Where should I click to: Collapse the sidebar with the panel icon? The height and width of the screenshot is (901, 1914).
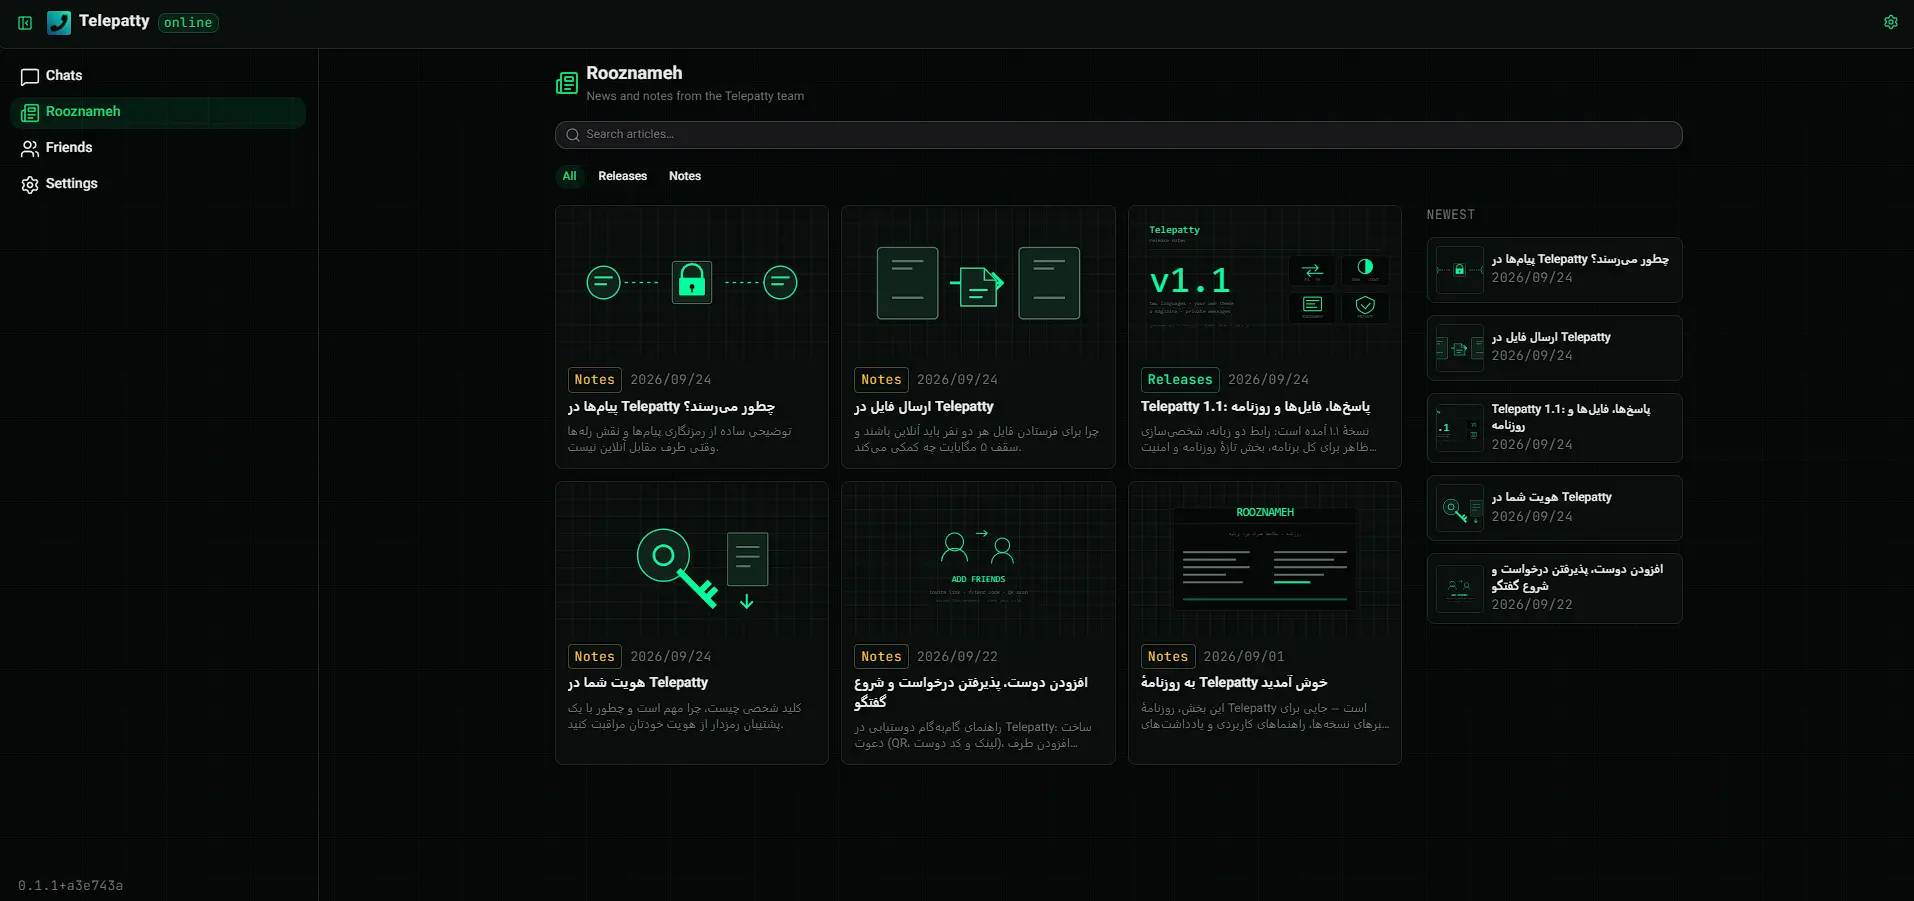pos(25,22)
